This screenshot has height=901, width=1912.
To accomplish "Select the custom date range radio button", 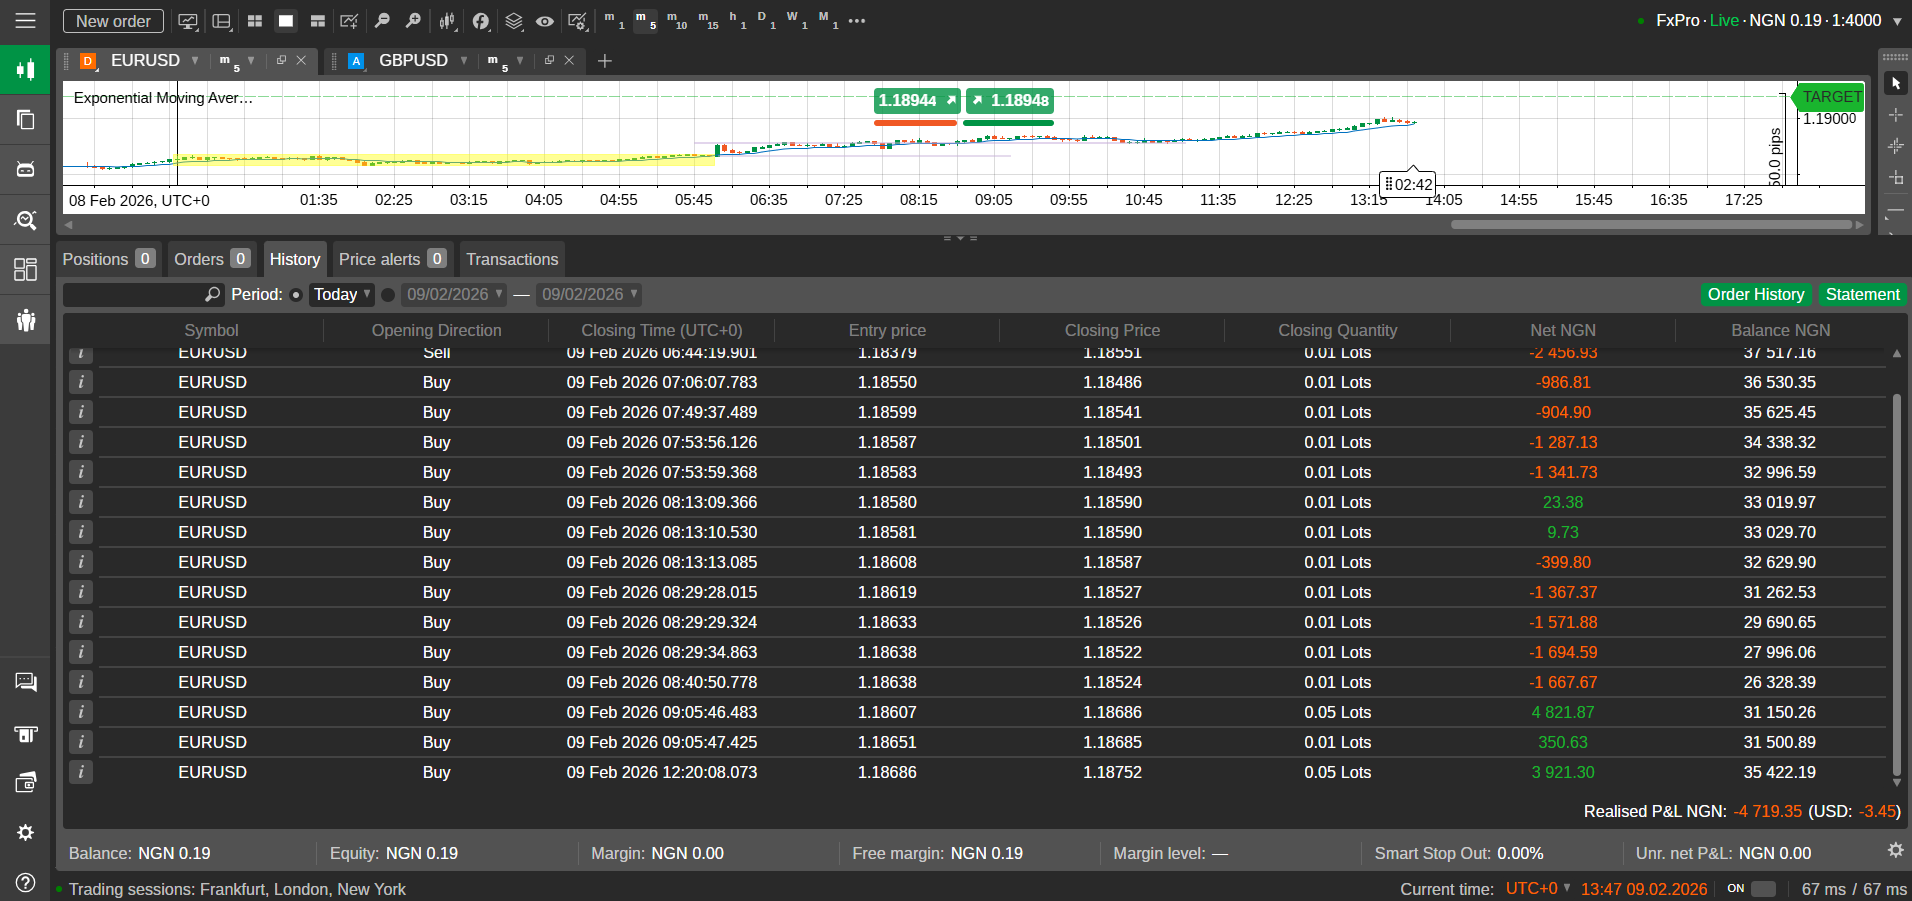I will click(x=388, y=295).
